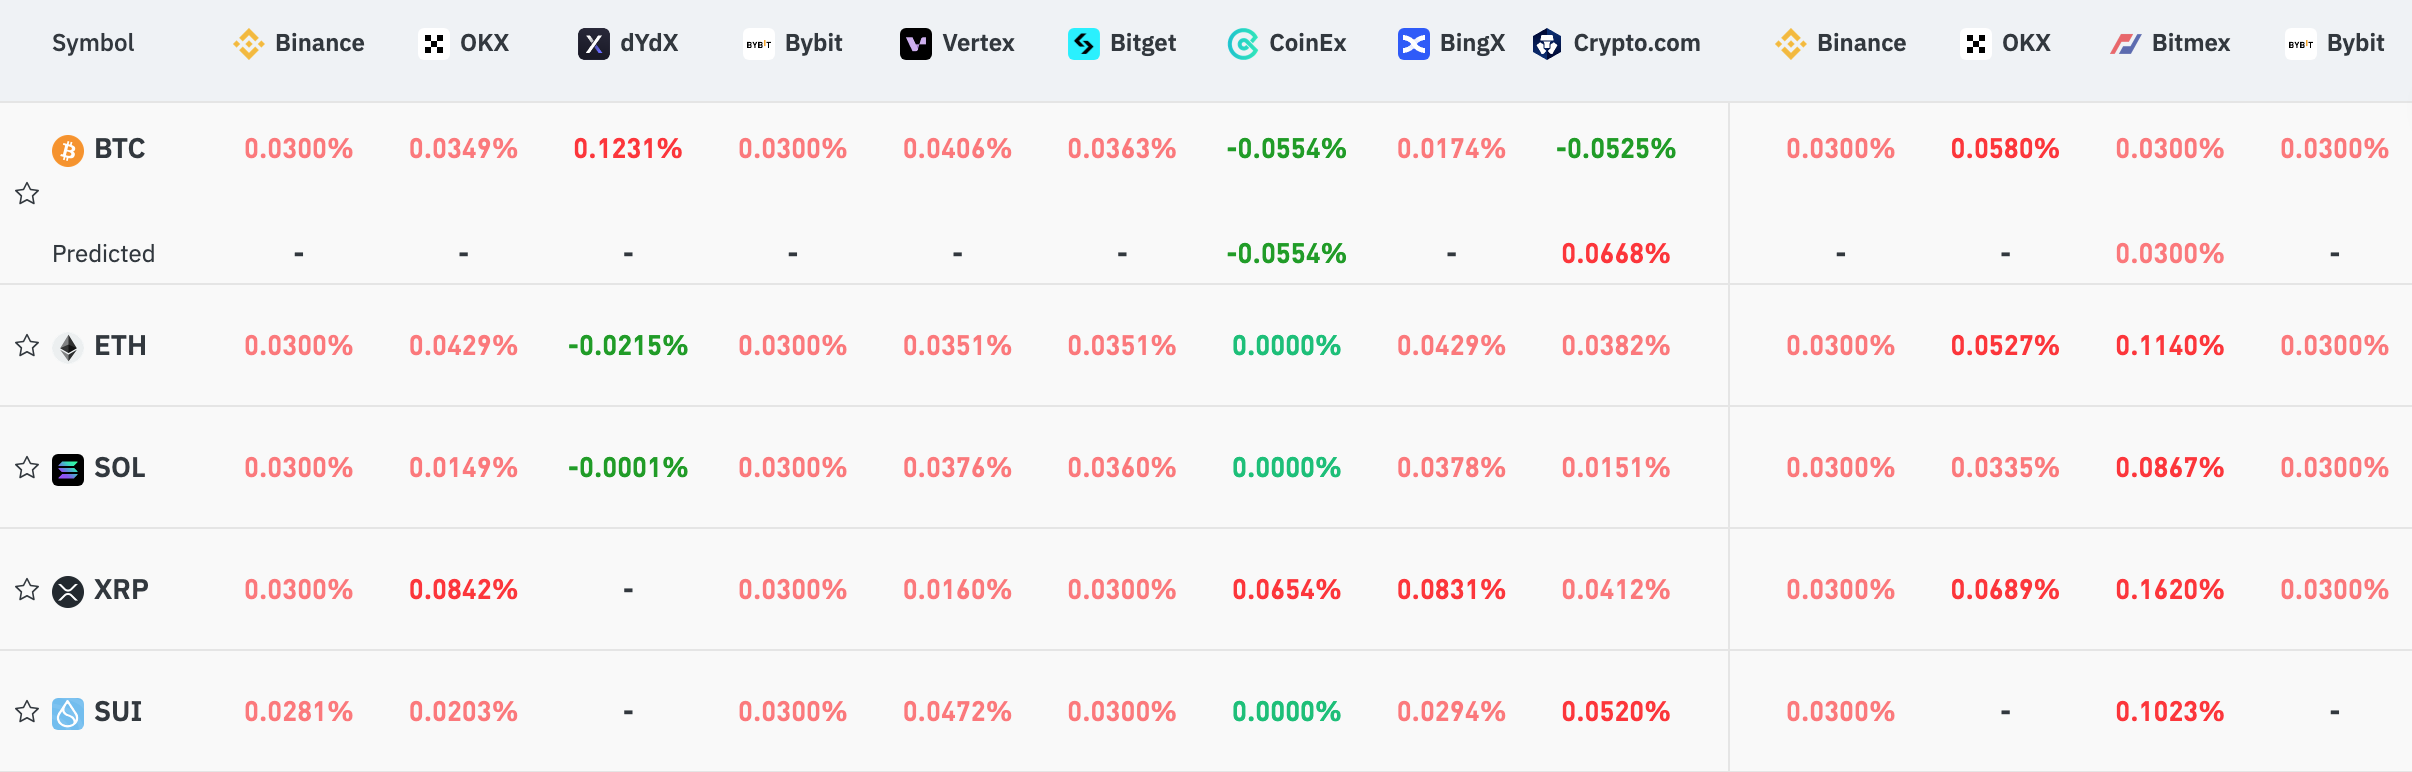
Task: Click the Bitget logo in header
Action: point(1083,44)
